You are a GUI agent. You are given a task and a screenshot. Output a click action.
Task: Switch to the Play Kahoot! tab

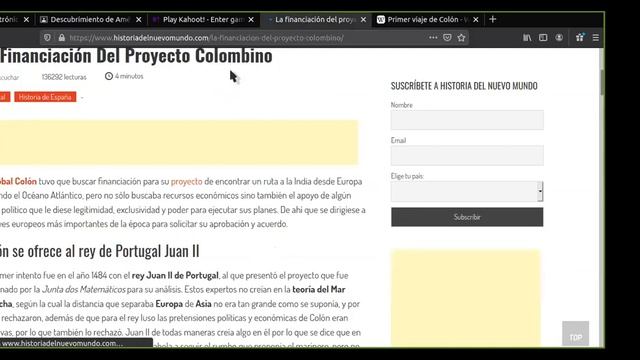(203, 20)
